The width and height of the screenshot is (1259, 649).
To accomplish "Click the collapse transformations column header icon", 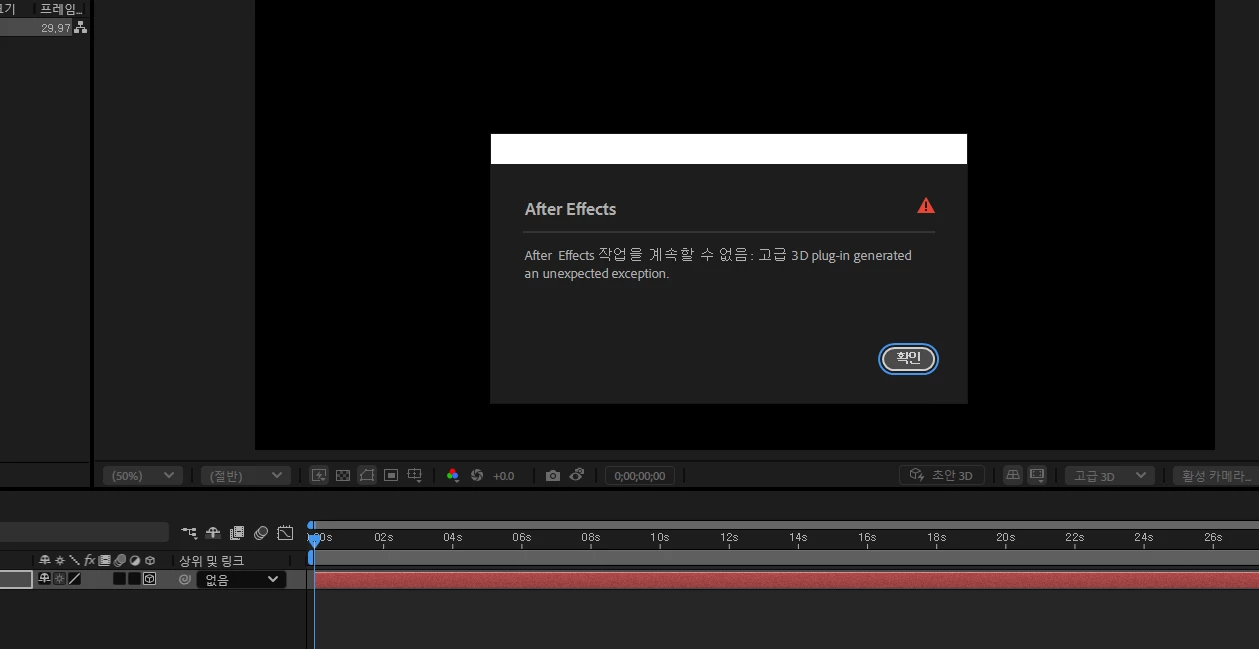I will pyautogui.click(x=59, y=561).
